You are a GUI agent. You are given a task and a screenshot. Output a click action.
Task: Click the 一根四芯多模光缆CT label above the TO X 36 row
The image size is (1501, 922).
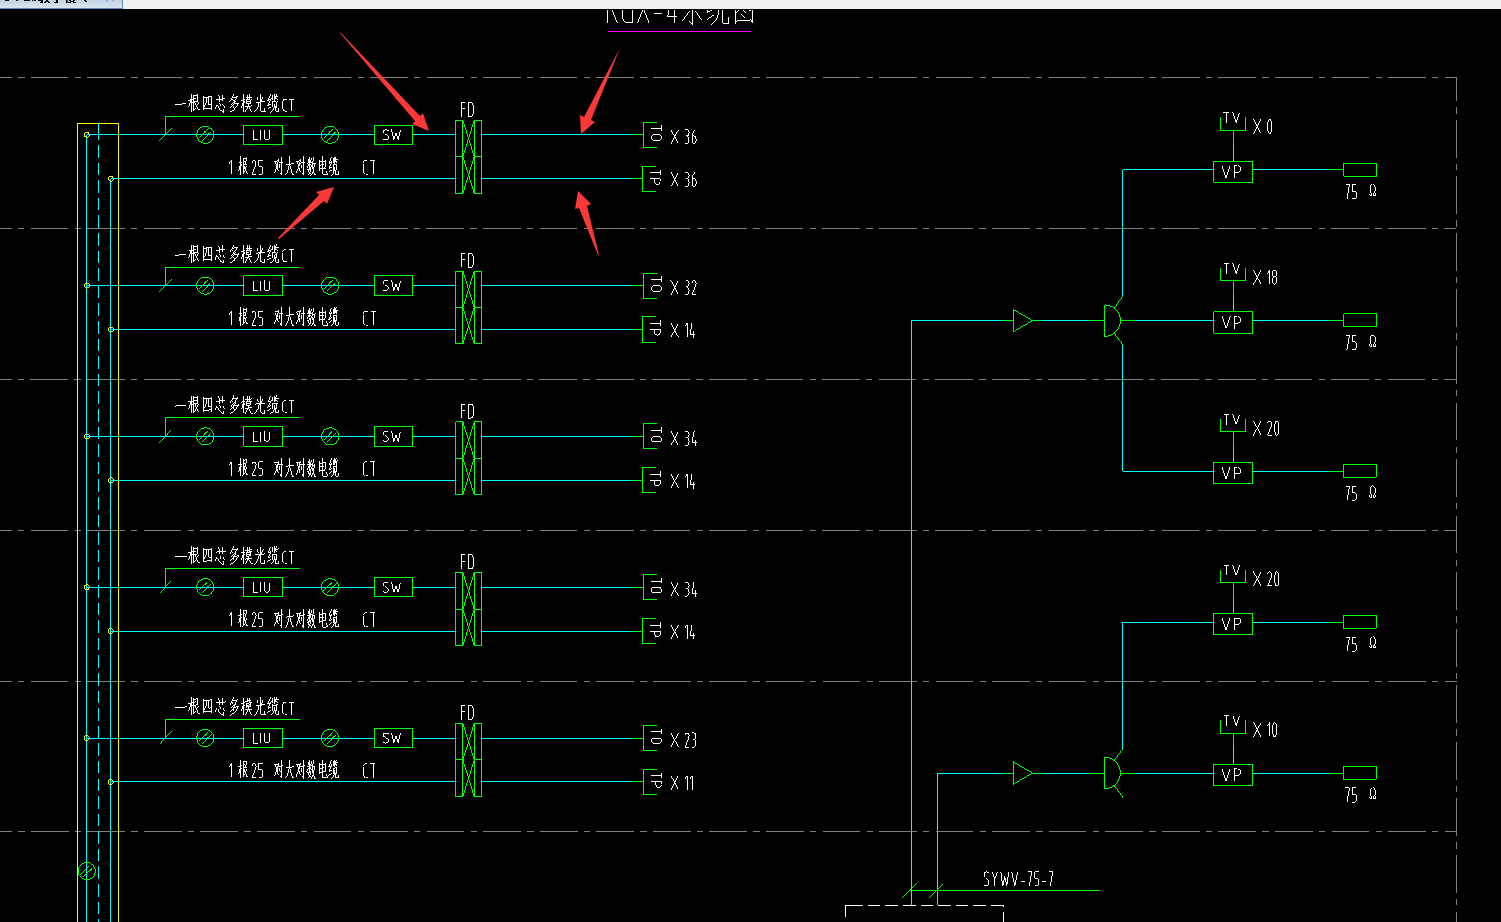[235, 104]
